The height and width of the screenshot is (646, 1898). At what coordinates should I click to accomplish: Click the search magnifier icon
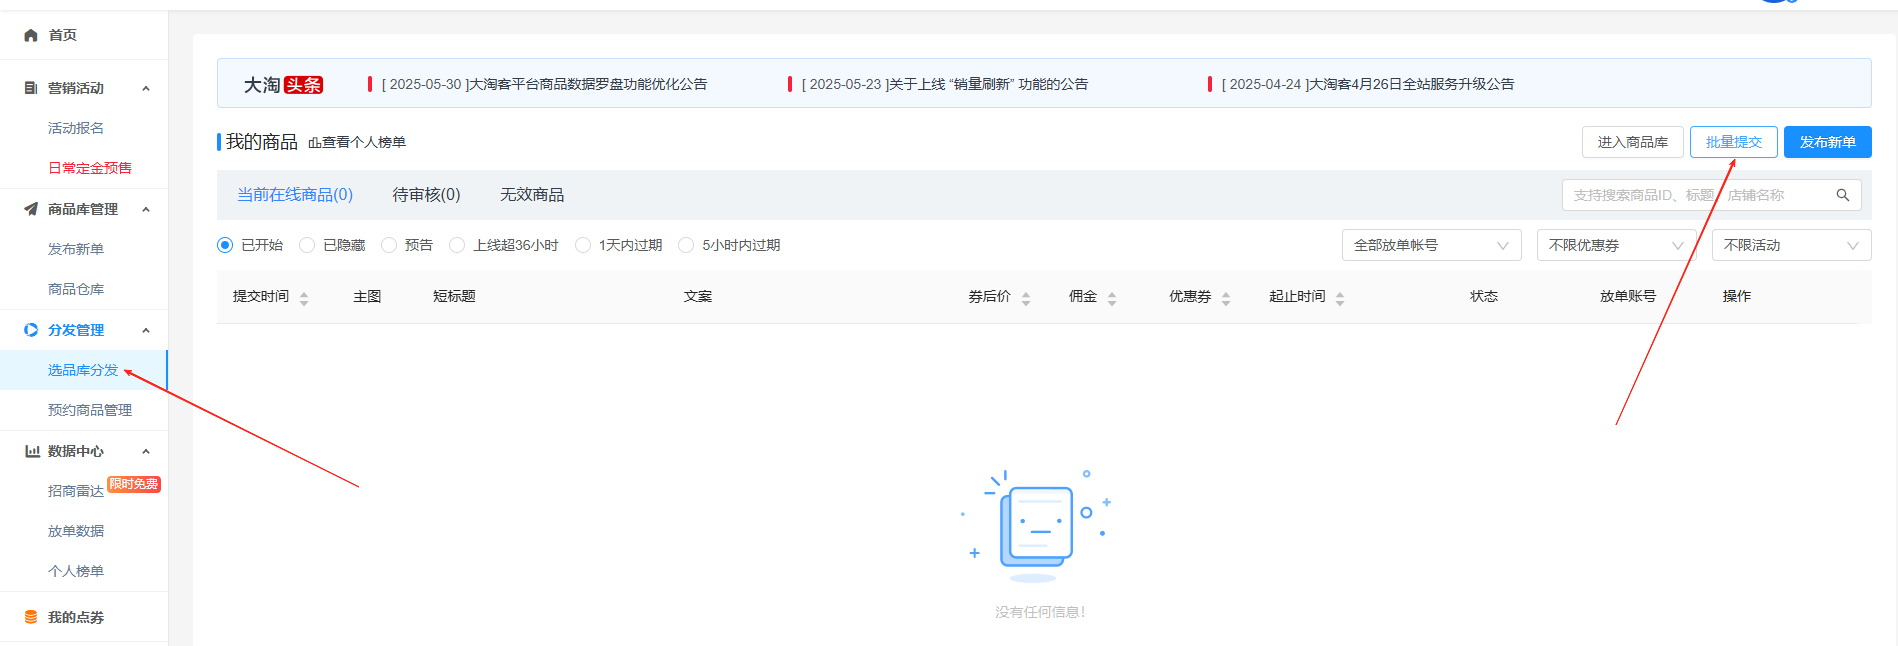click(x=1842, y=195)
